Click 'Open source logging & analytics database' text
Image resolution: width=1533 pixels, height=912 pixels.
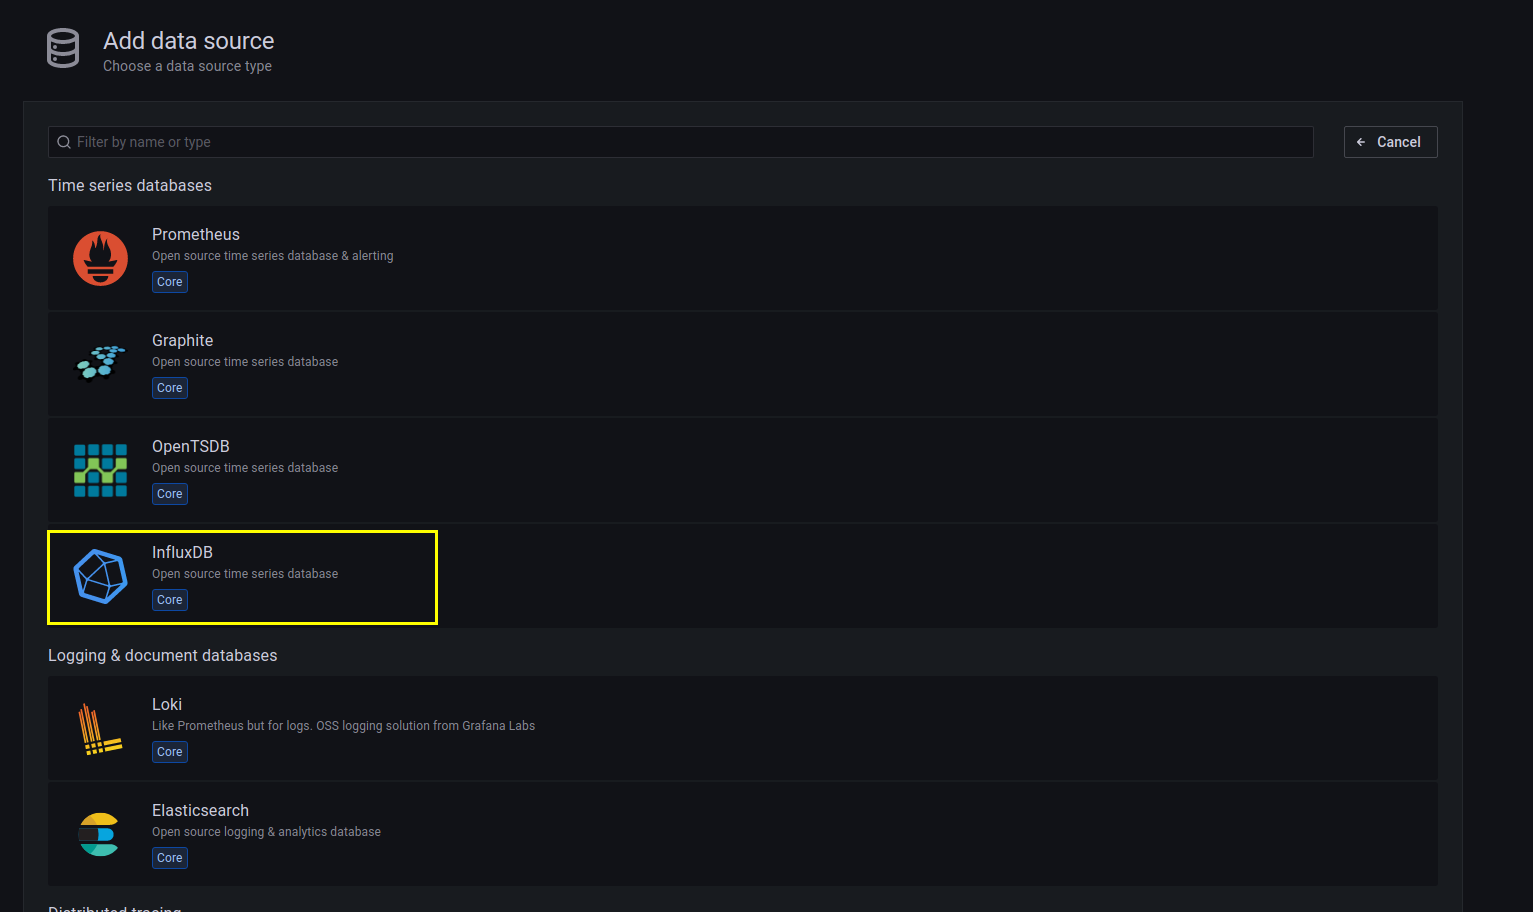pos(266,832)
